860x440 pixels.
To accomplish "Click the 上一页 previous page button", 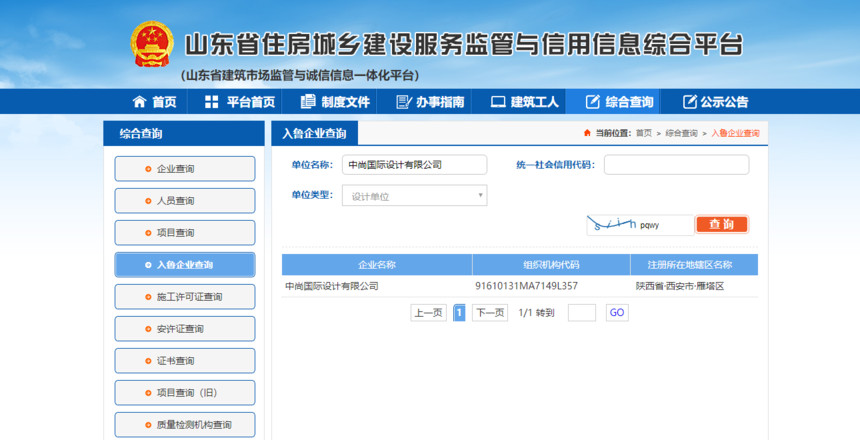I will 428,313.
